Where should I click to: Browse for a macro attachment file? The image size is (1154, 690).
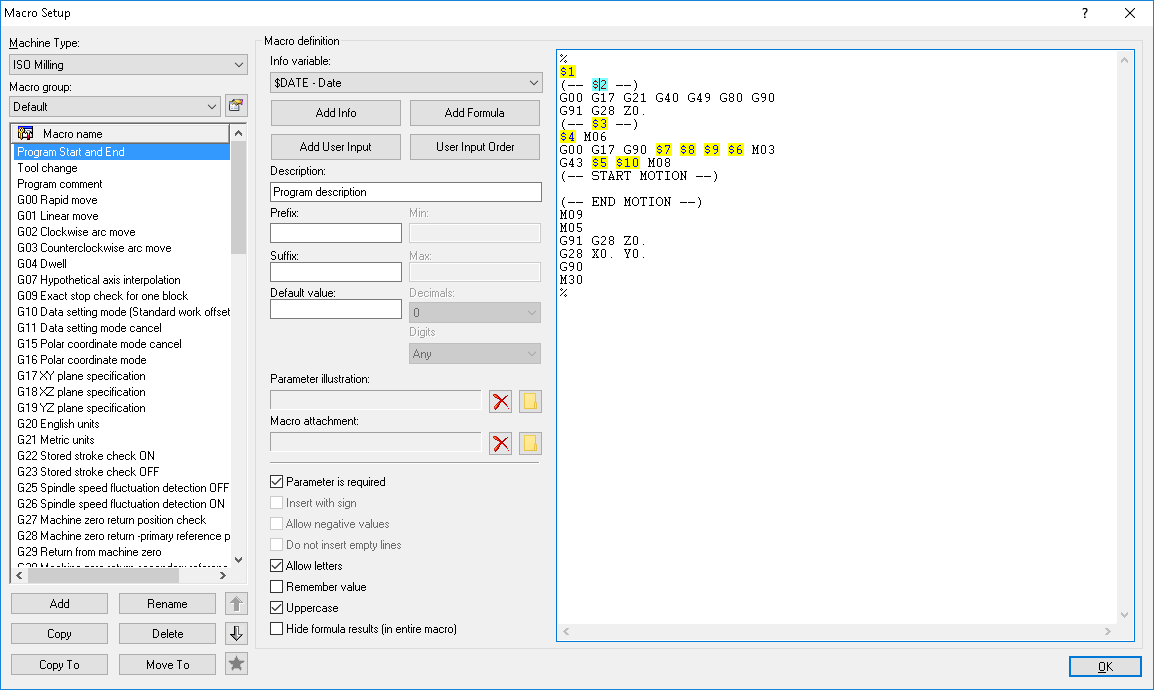click(x=530, y=443)
